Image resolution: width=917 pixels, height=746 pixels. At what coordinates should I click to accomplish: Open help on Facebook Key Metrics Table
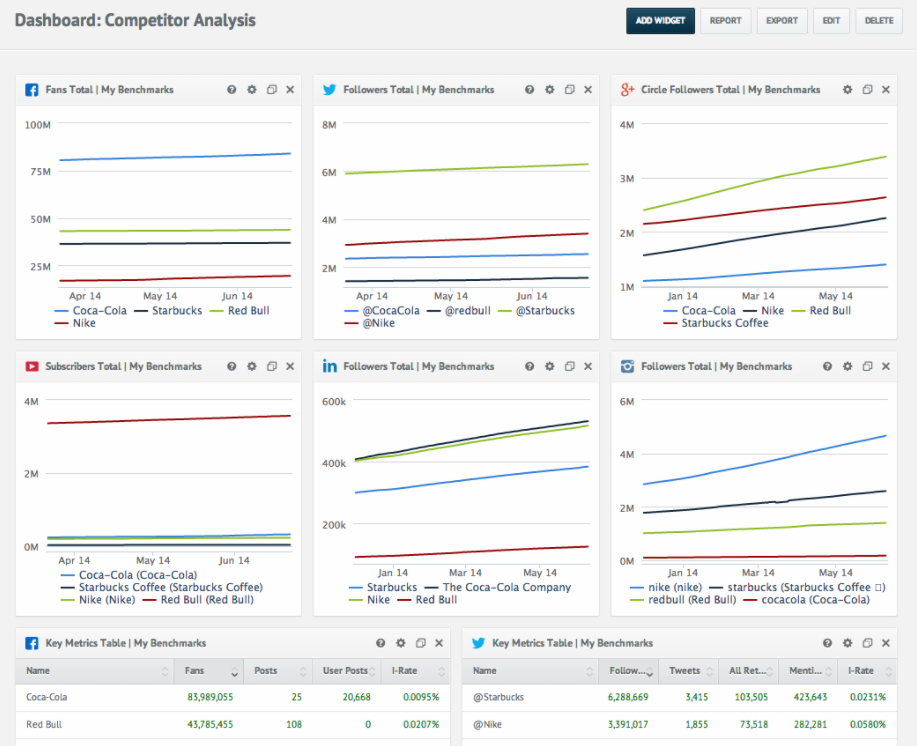(x=381, y=643)
